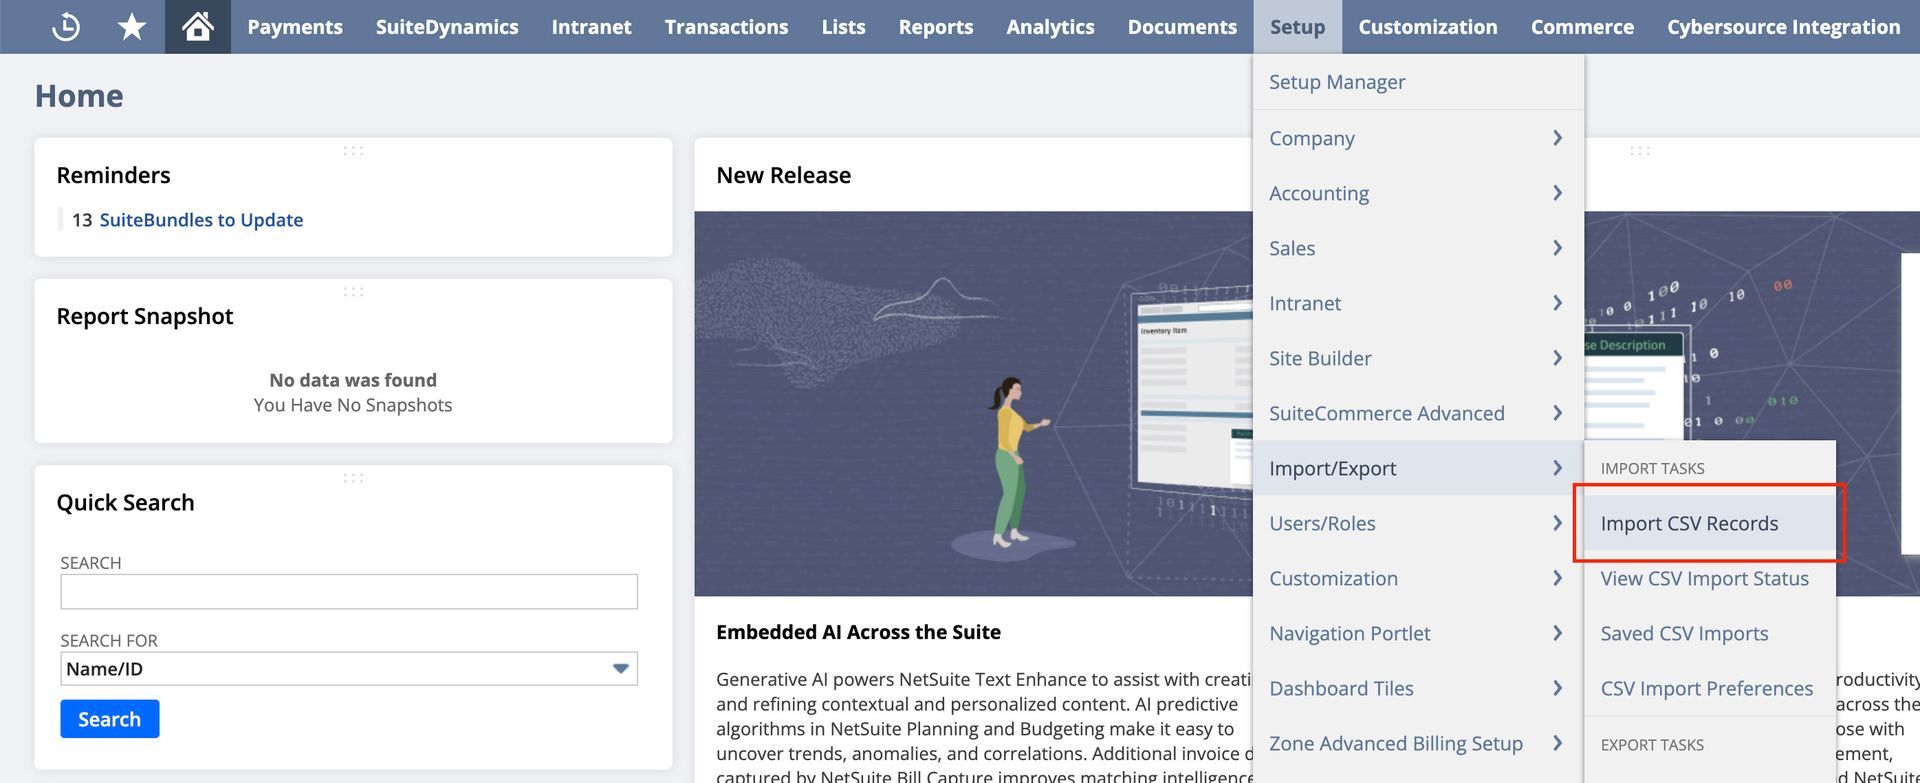Open the Search For Name/ID dropdown

point(349,669)
